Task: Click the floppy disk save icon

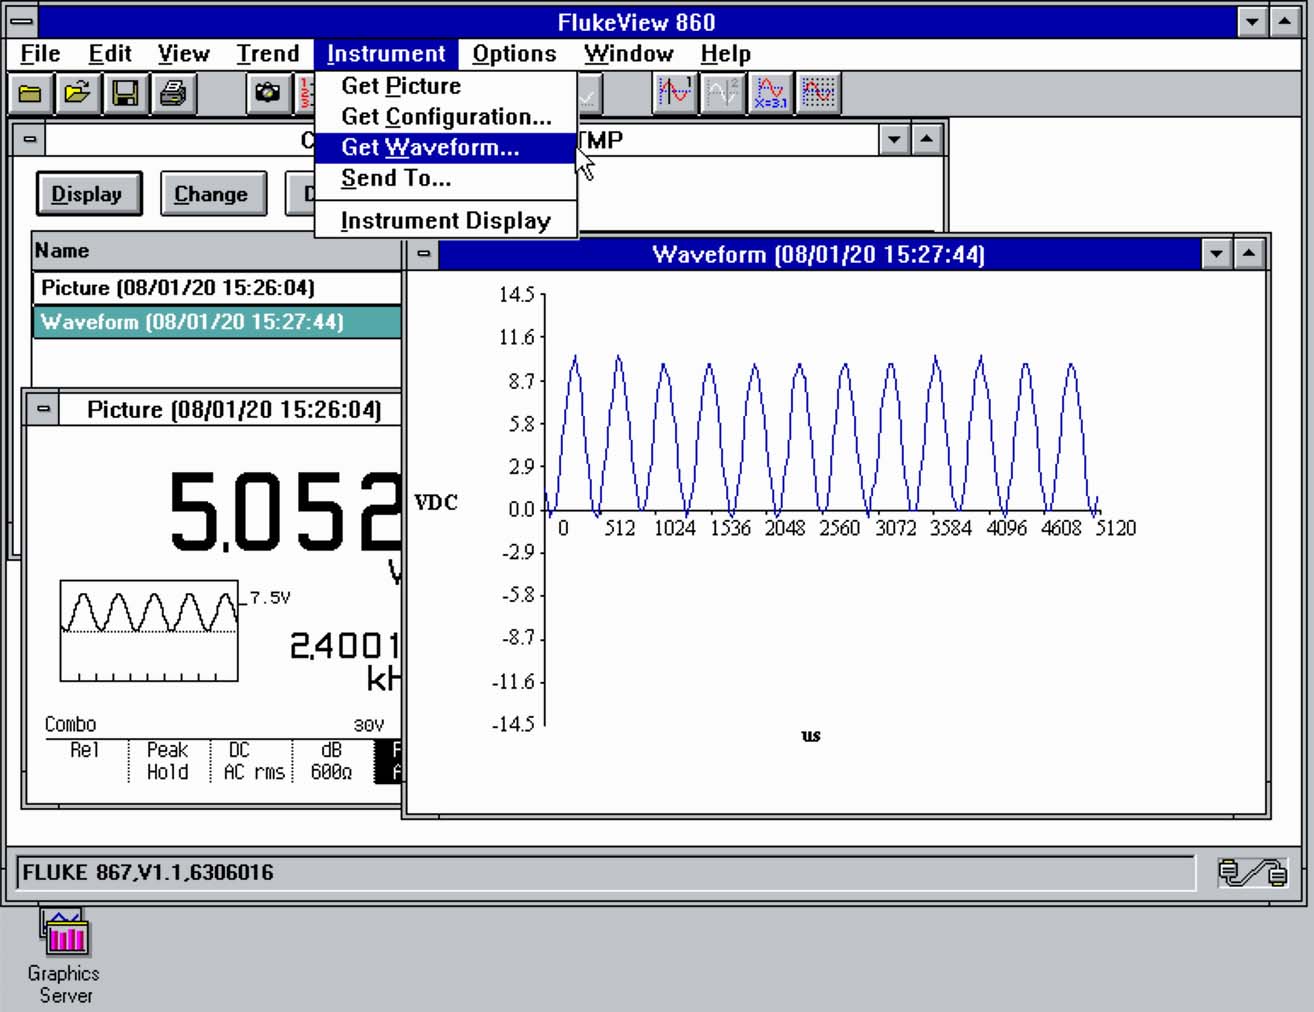Action: (x=125, y=94)
